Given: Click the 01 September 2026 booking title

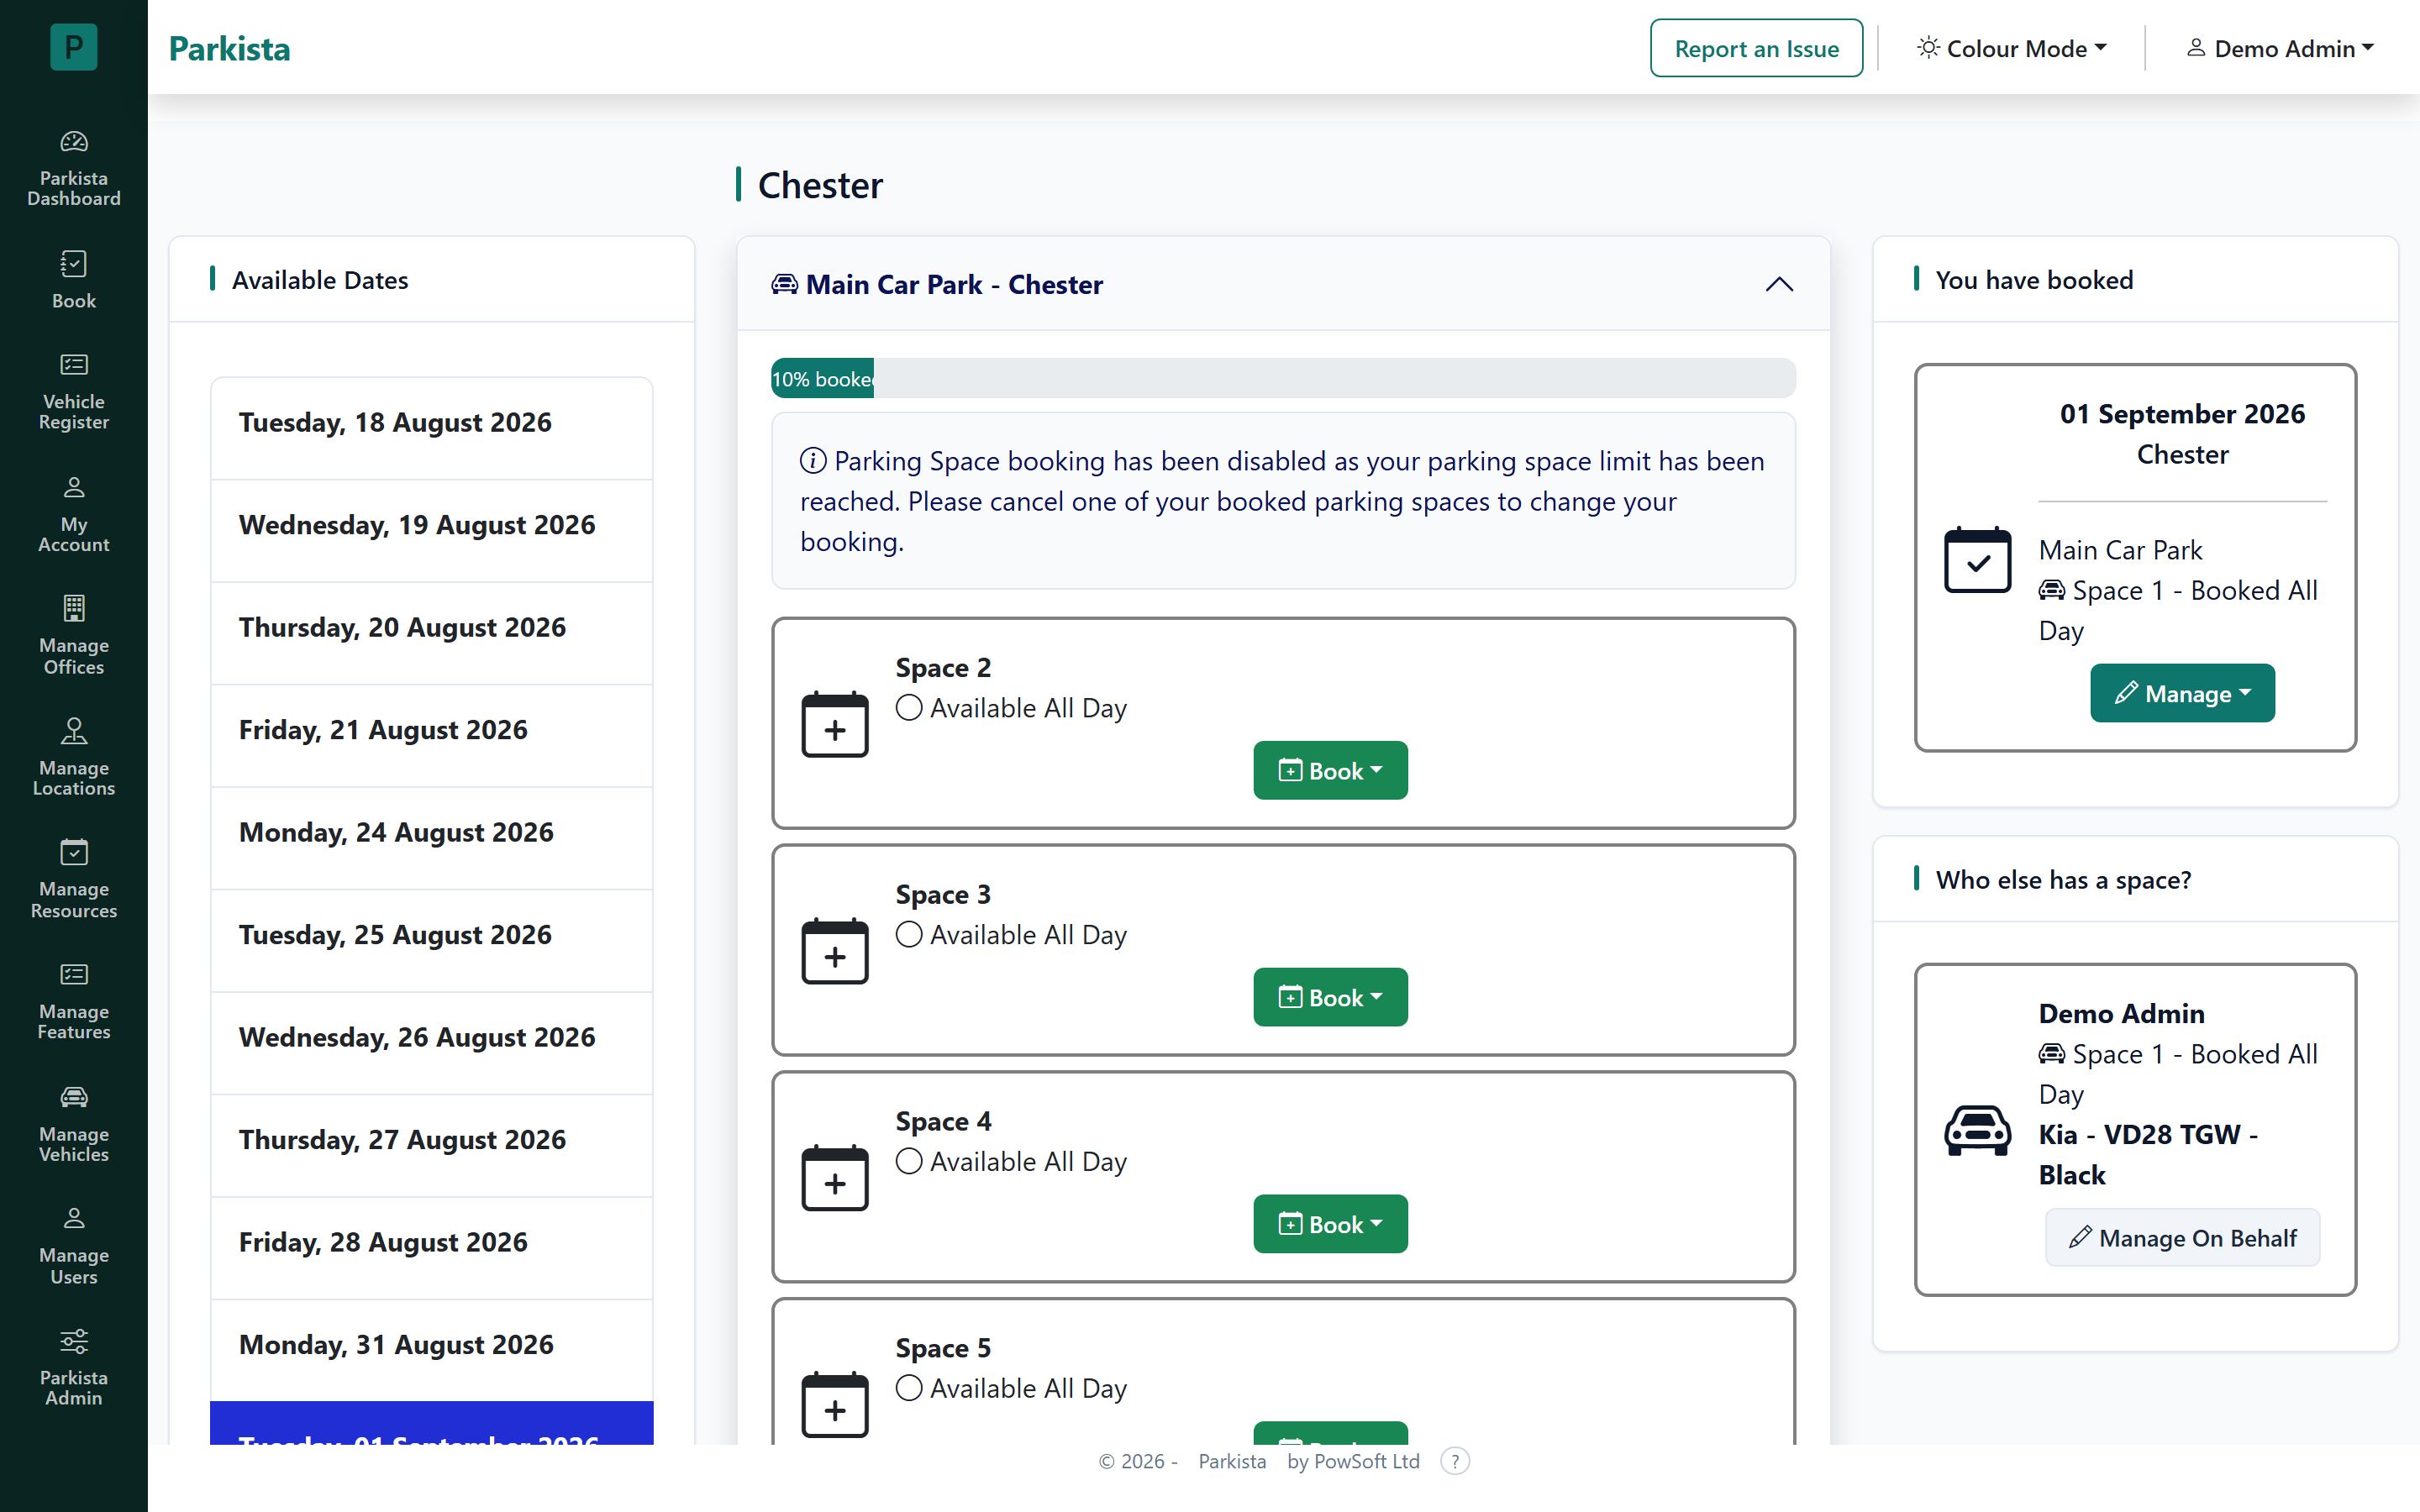Looking at the screenshot, I should click(2182, 414).
